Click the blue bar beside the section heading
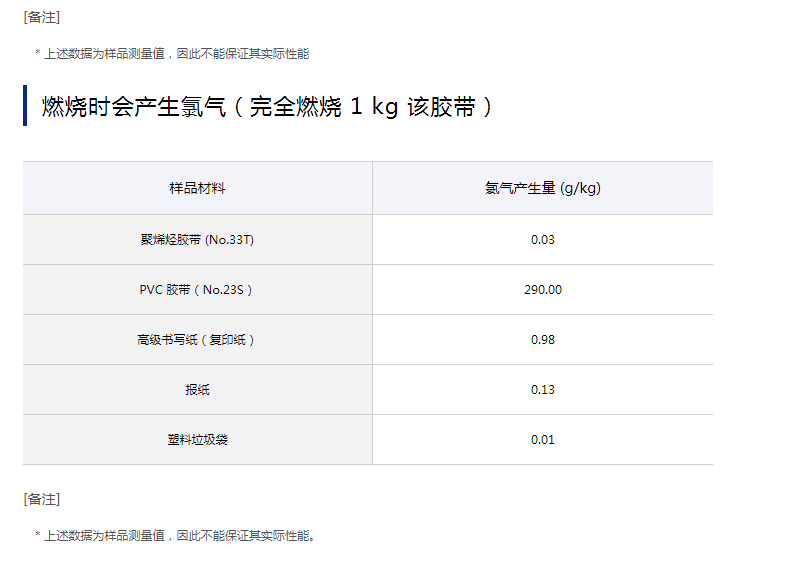This screenshot has width=805, height=564. pyautogui.click(x=25, y=106)
